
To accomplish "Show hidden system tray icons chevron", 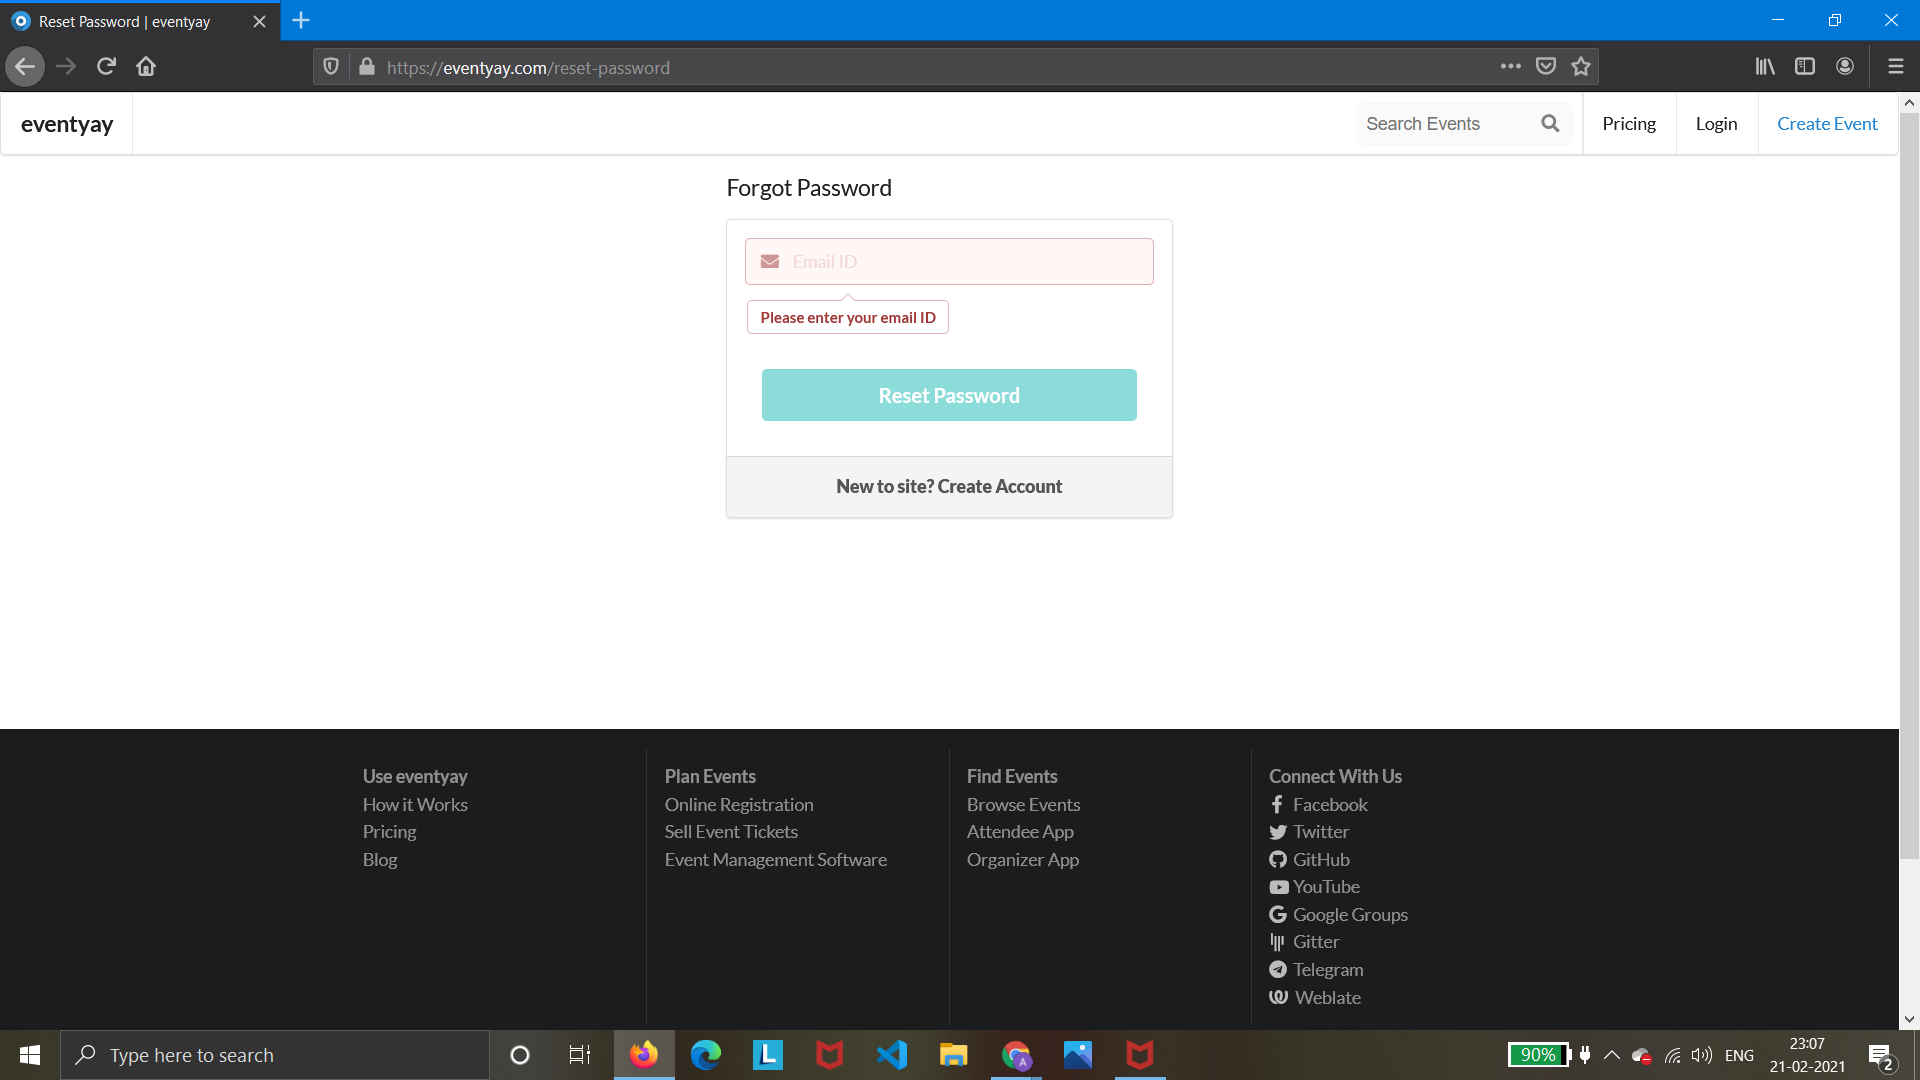I will click(1612, 1055).
